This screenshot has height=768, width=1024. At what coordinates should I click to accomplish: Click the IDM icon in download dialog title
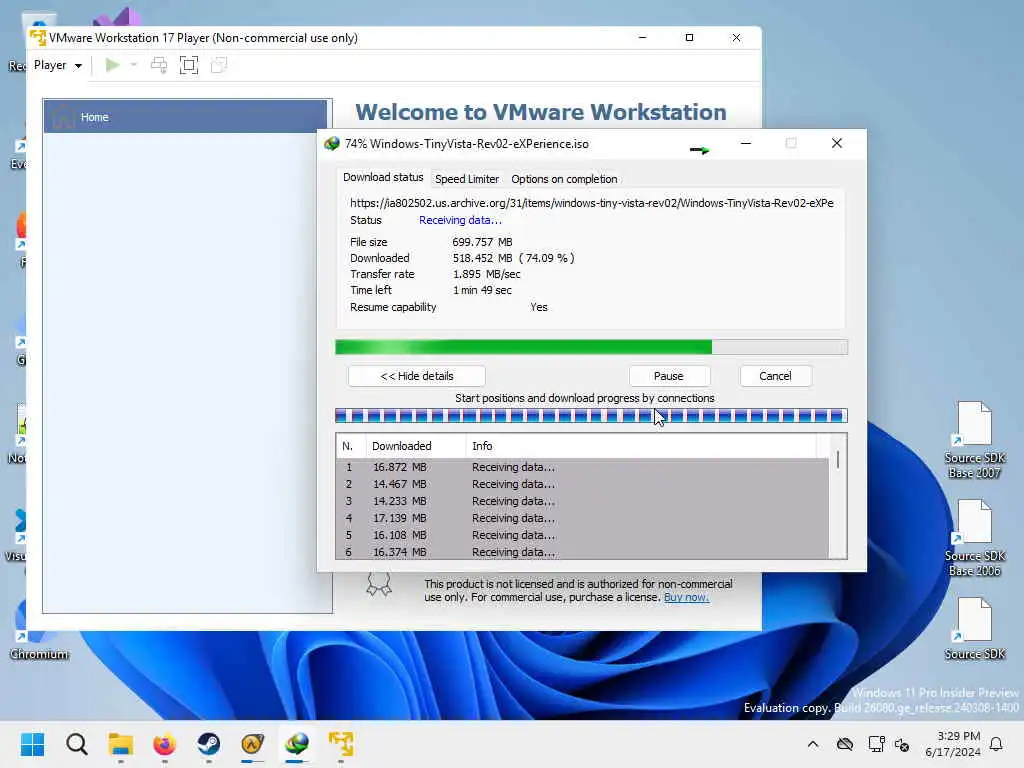click(332, 144)
